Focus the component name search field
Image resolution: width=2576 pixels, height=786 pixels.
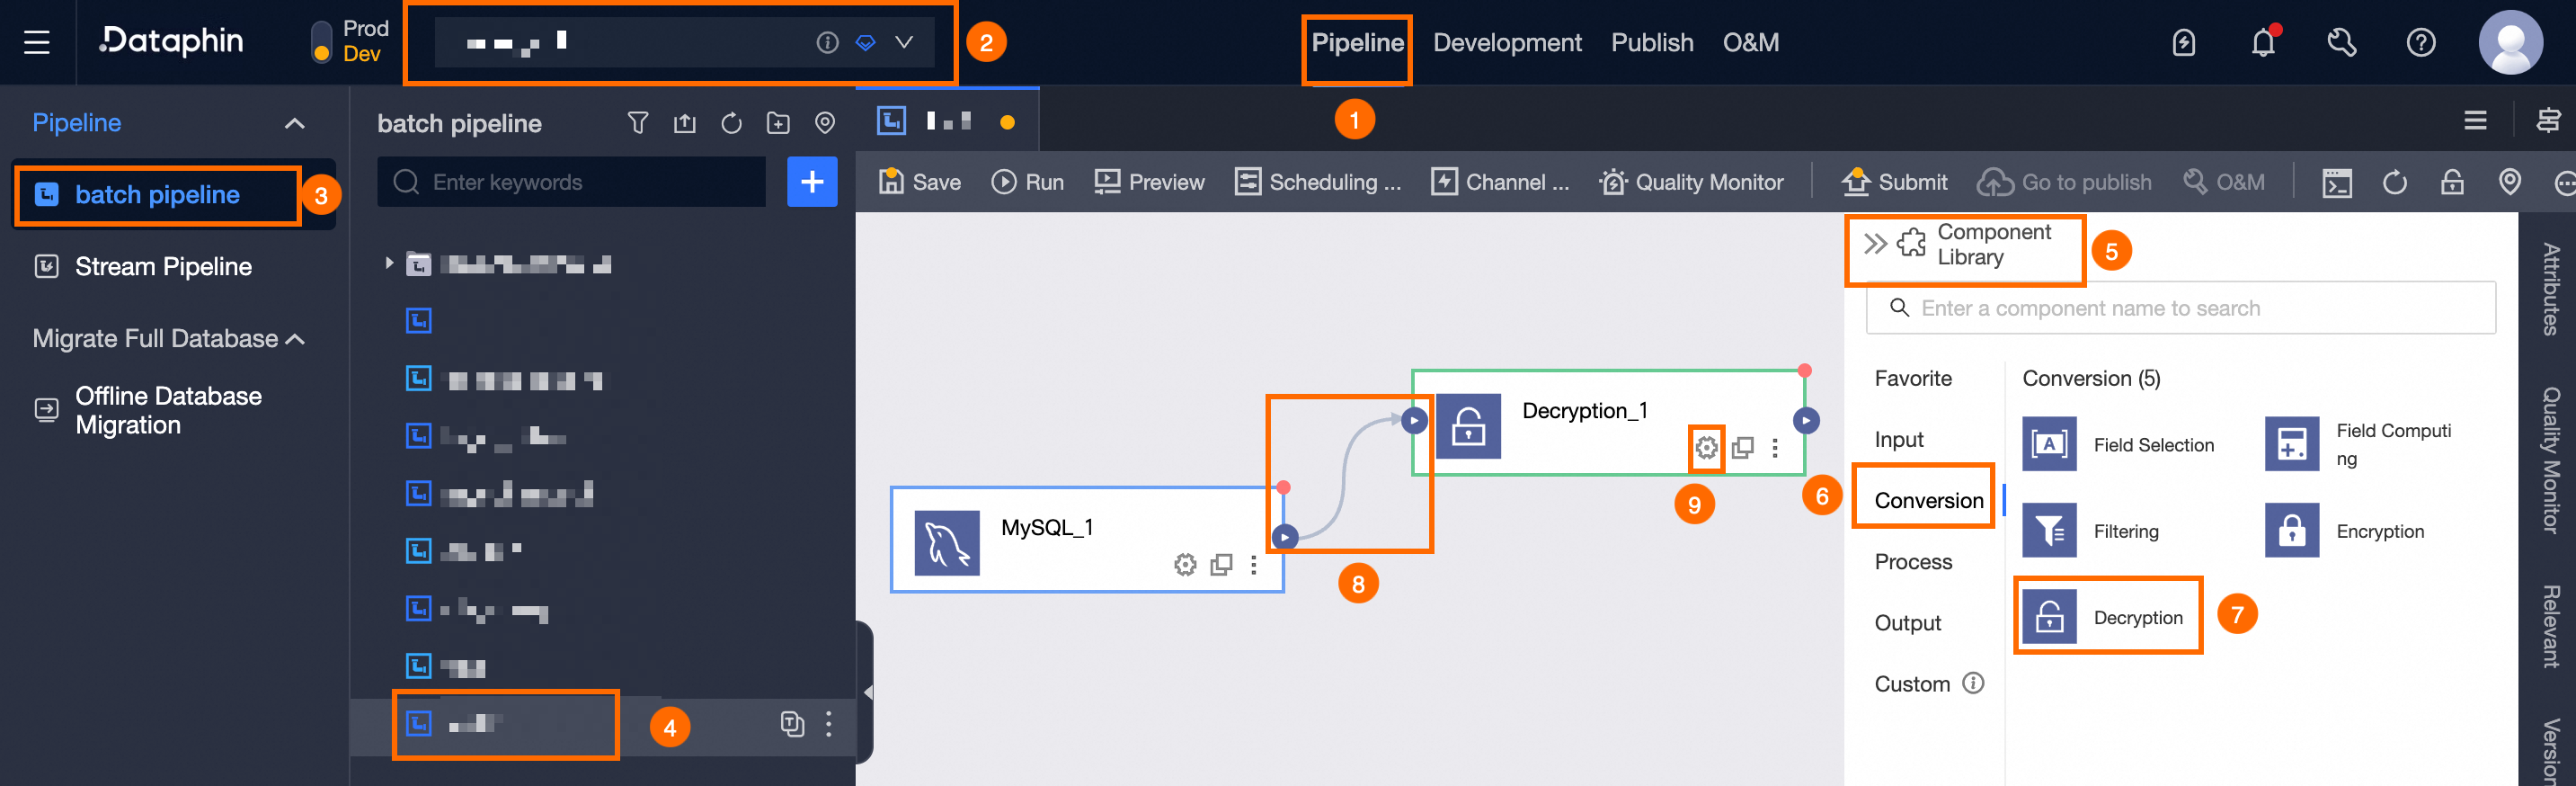(2181, 308)
